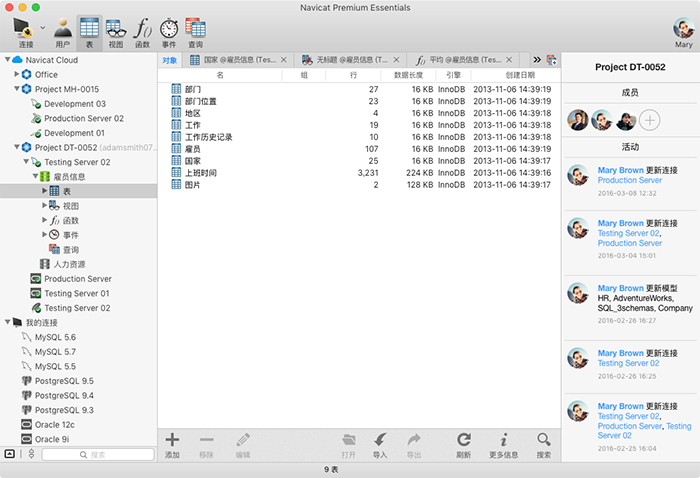Open the 连接 (Connection) toolbar icon
This screenshot has height=478, width=700.
click(x=24, y=32)
